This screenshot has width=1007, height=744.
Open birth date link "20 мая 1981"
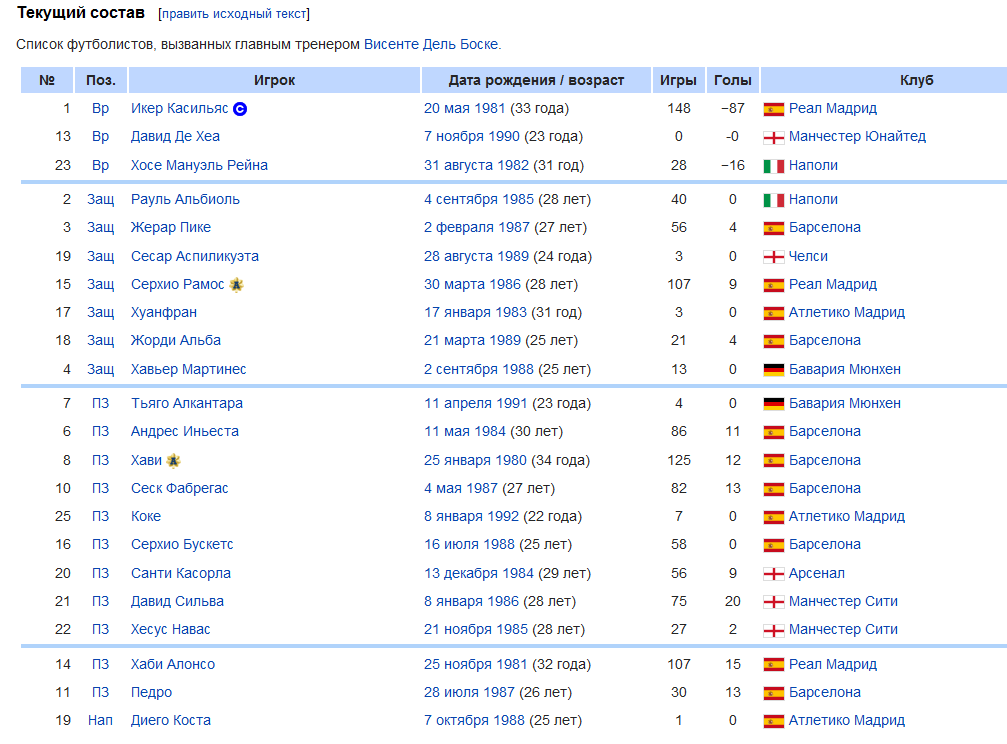click(x=465, y=109)
